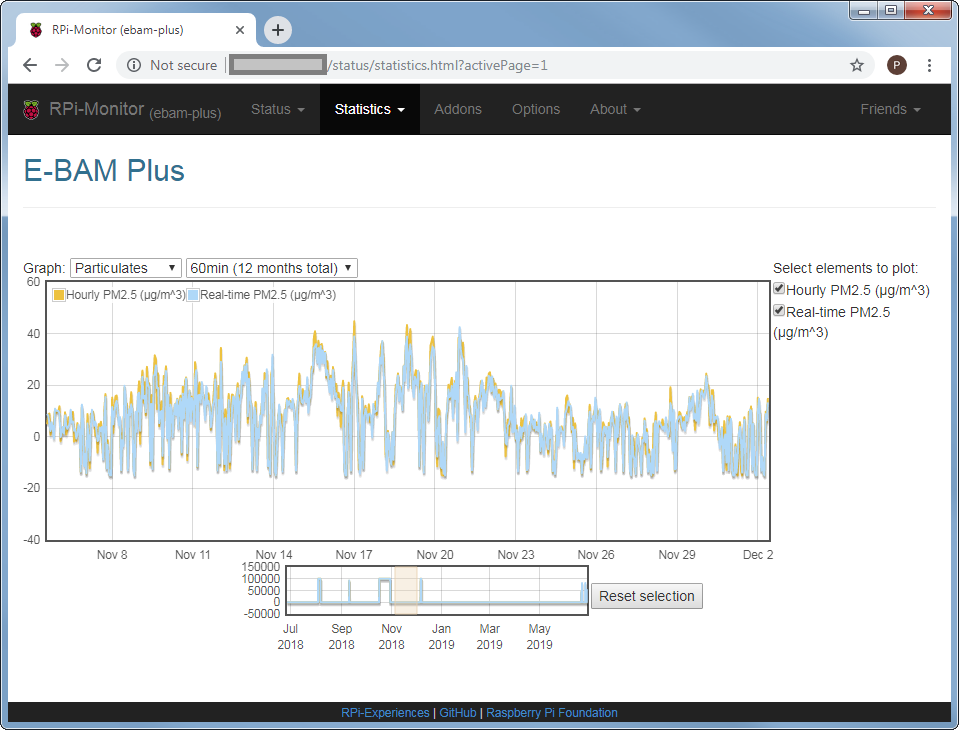The image size is (959, 730).
Task: Click the address bar URL text
Action: (x=437, y=65)
